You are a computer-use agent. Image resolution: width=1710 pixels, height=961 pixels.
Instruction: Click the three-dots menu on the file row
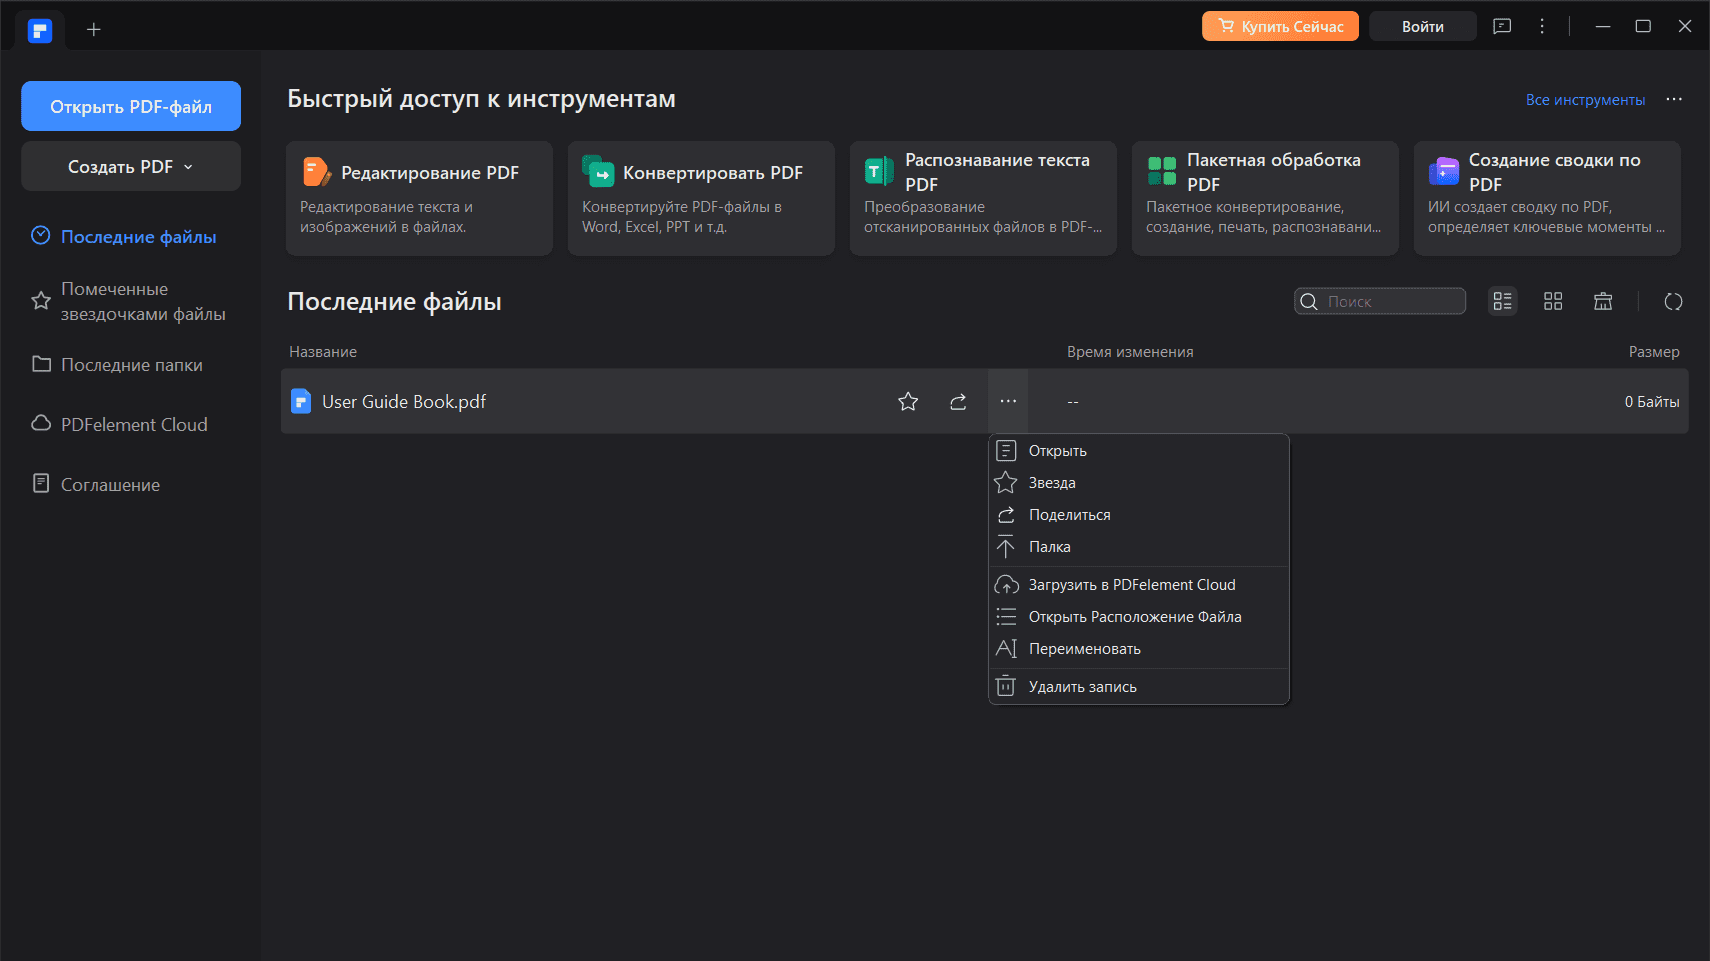pyautogui.click(x=1008, y=402)
